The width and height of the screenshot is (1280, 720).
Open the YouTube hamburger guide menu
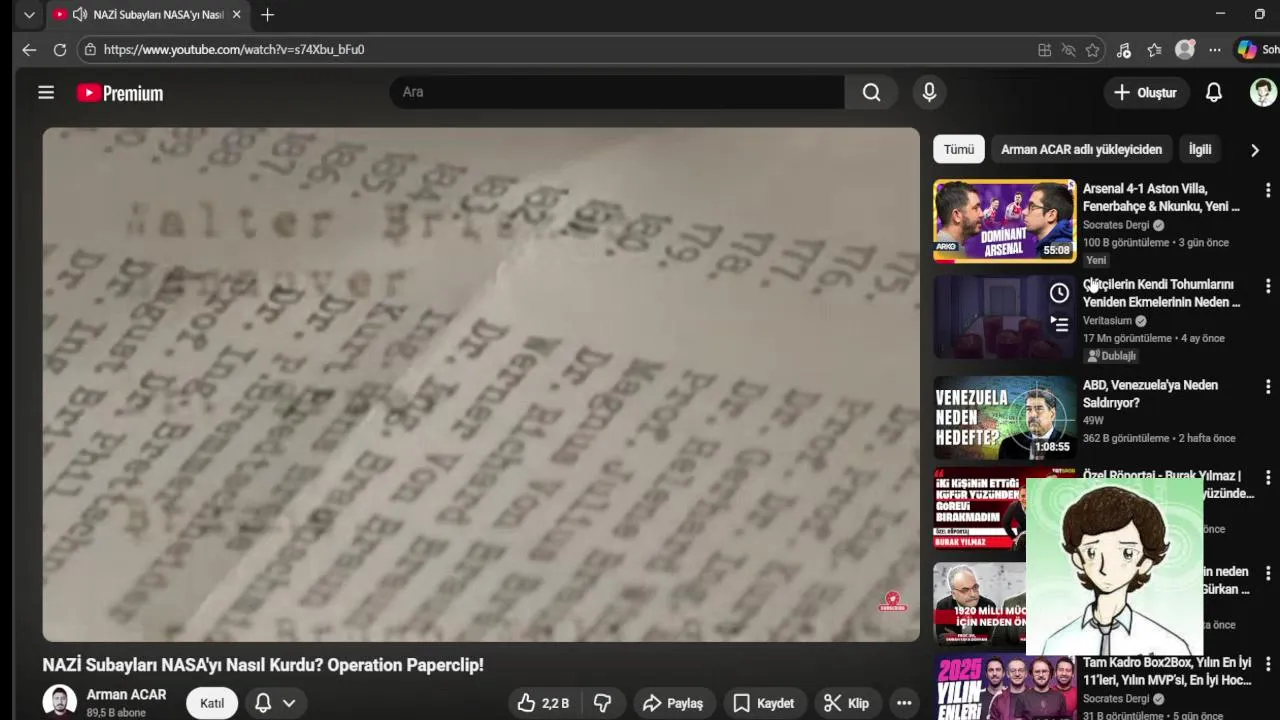click(46, 92)
